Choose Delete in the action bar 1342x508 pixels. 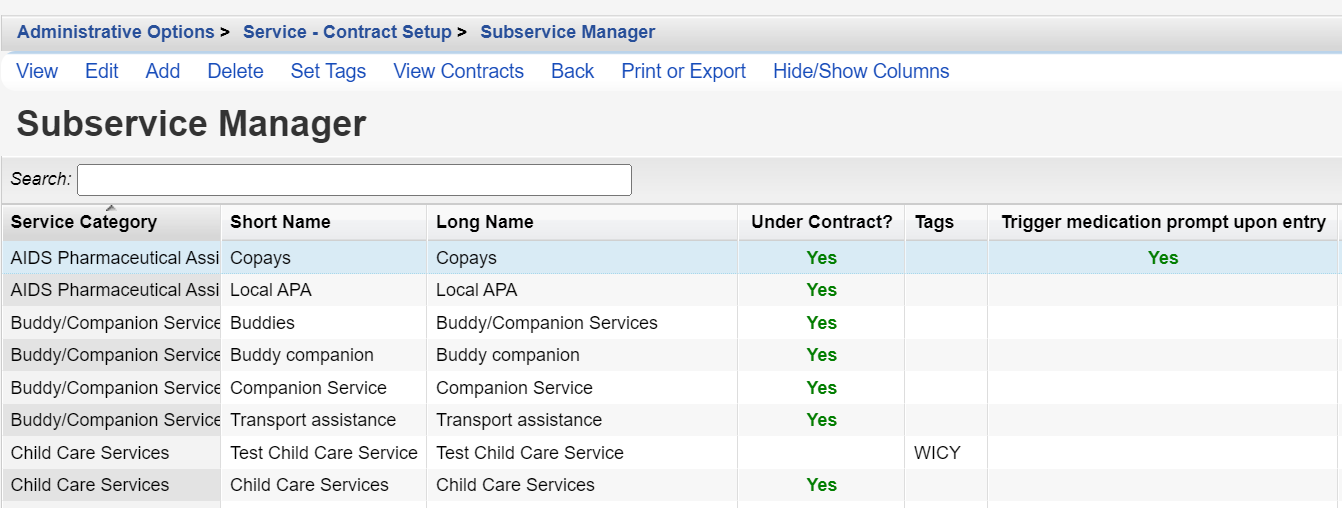235,71
